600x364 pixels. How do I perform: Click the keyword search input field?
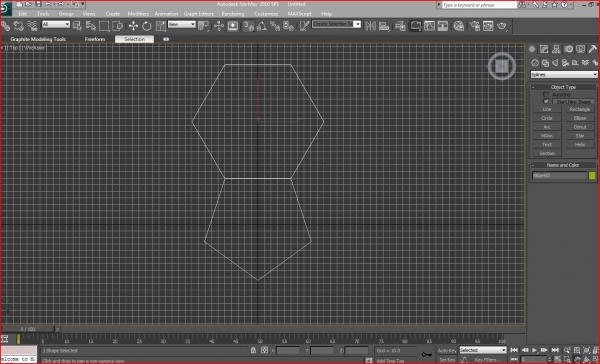479,5
